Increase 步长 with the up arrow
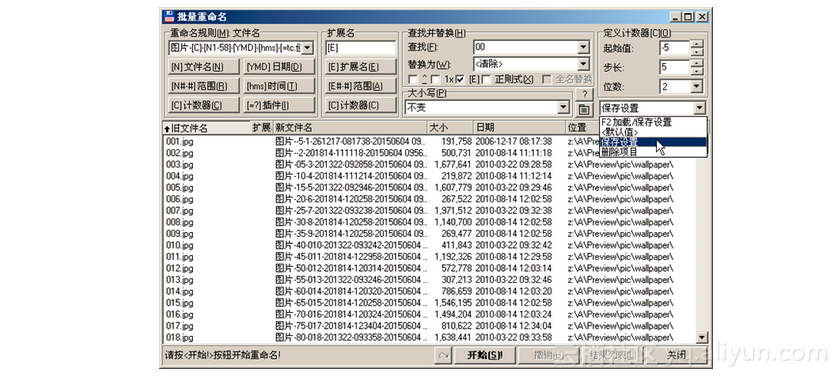The image size is (839, 378). (696, 63)
